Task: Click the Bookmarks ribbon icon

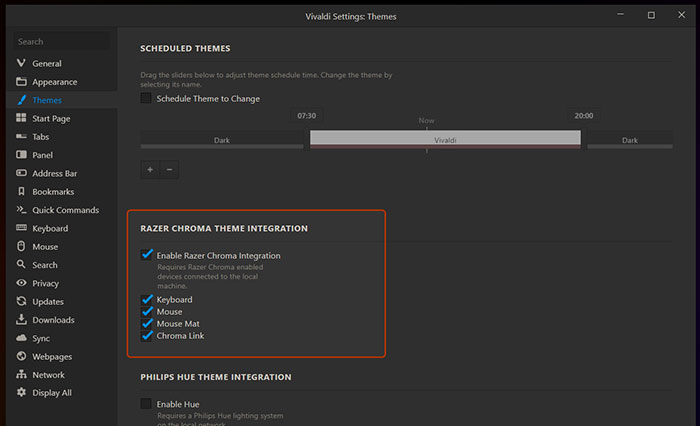Action: click(x=21, y=191)
